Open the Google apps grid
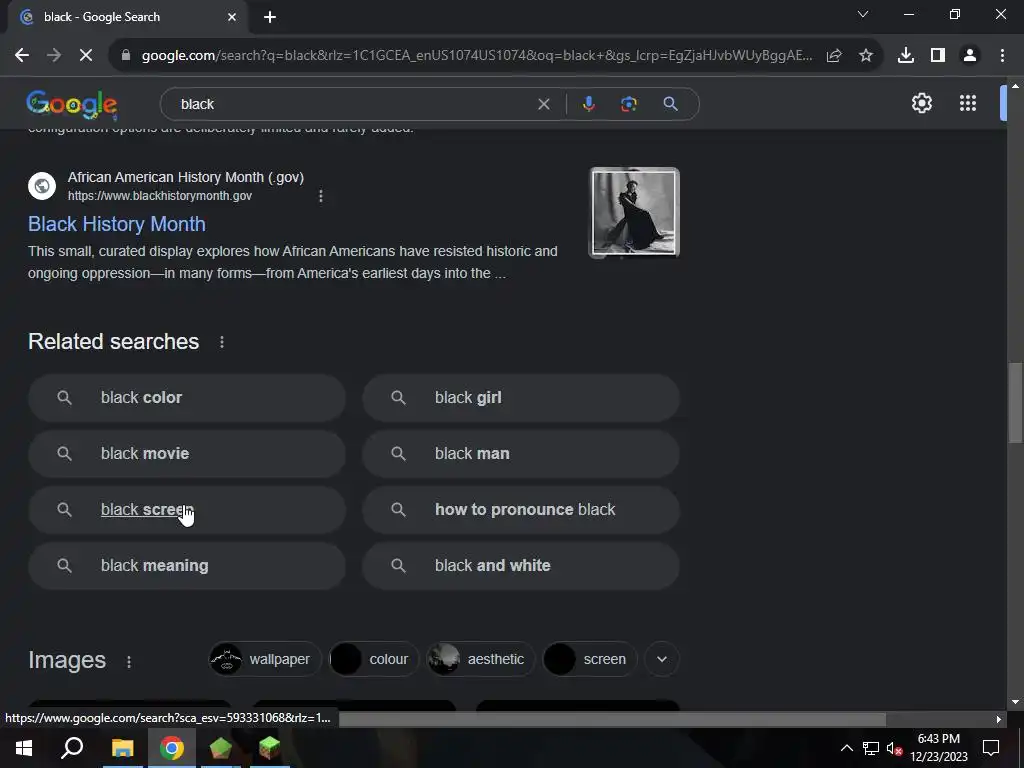This screenshot has height=768, width=1024. (x=968, y=103)
